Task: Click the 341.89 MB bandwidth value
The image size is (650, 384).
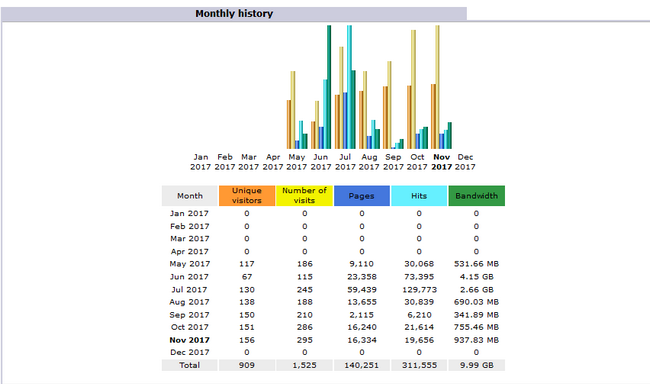Action: (x=476, y=315)
